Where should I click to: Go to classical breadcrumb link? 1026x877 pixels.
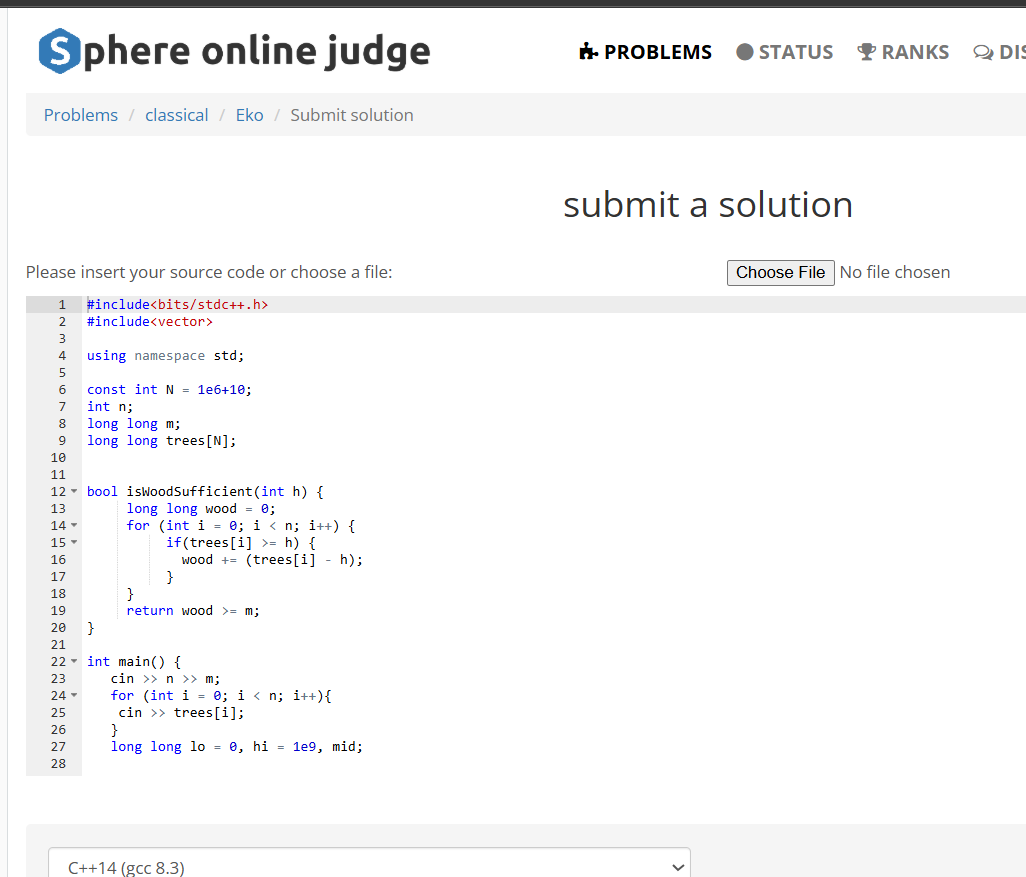coord(177,115)
